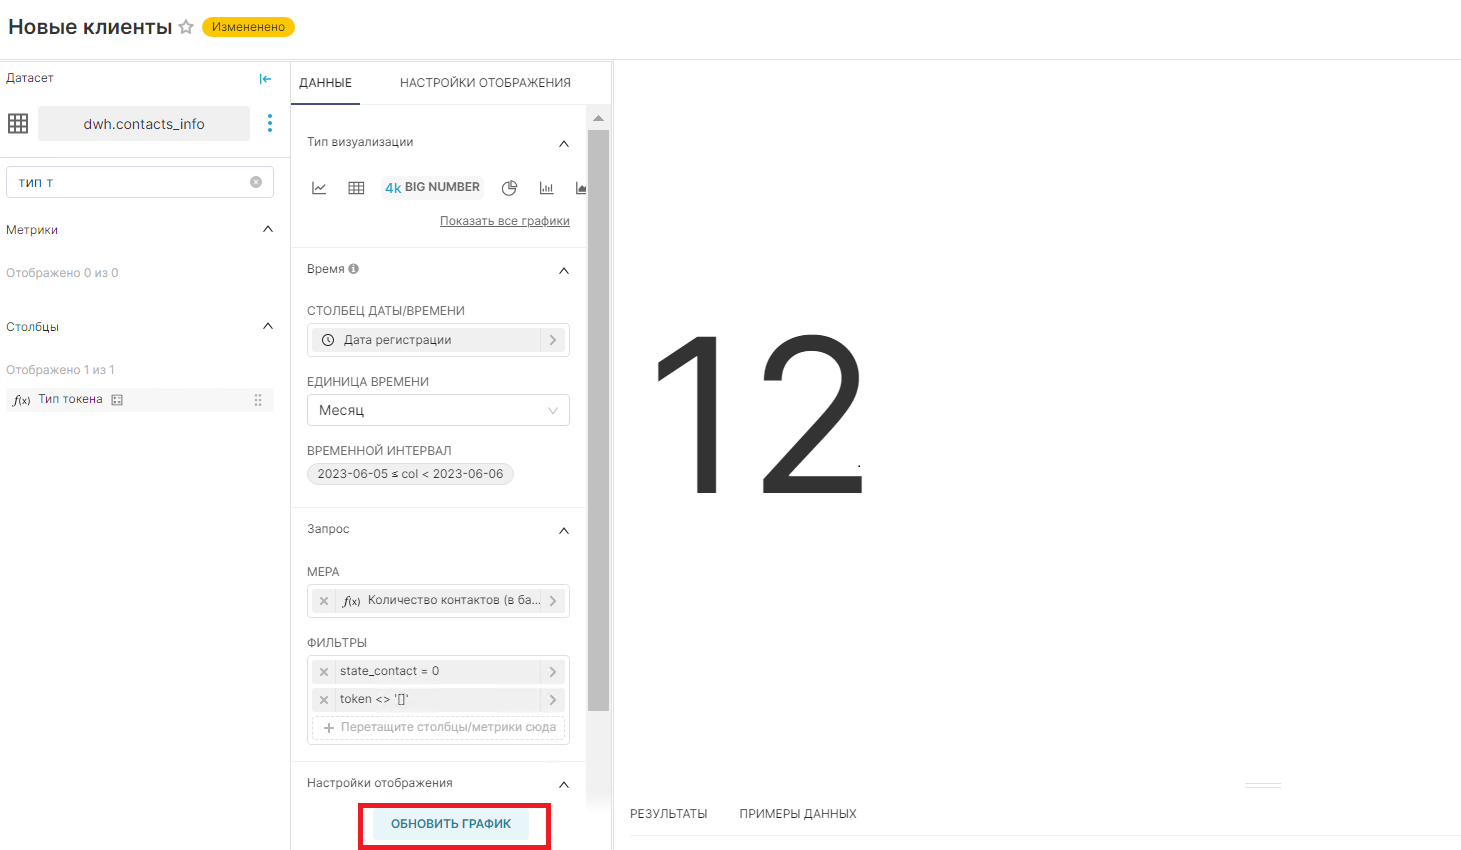Remove the token <> '[]' filter

324,700
